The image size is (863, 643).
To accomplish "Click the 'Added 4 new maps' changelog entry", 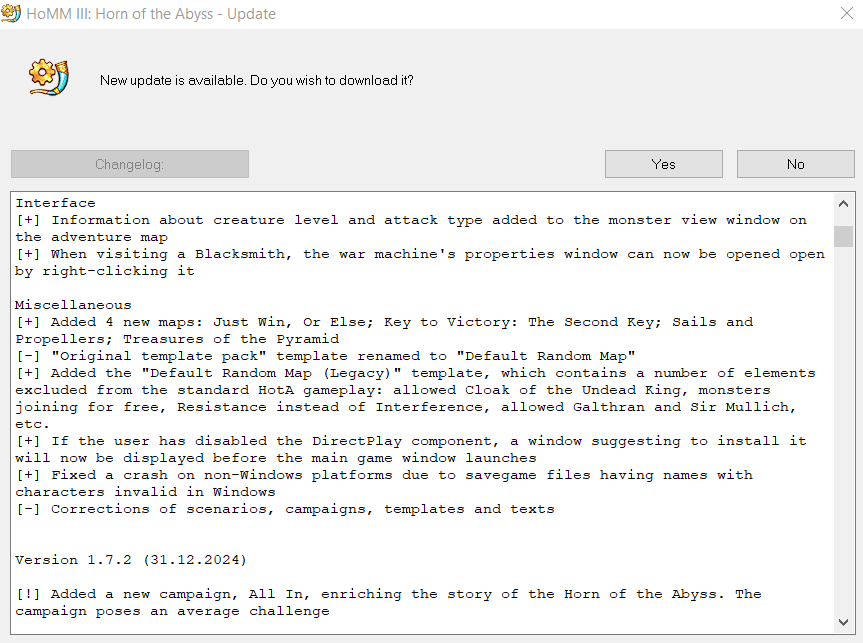I will (384, 330).
